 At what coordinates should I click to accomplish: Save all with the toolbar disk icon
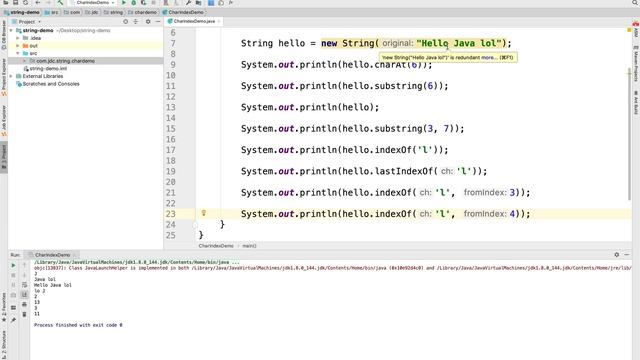[16, 3]
